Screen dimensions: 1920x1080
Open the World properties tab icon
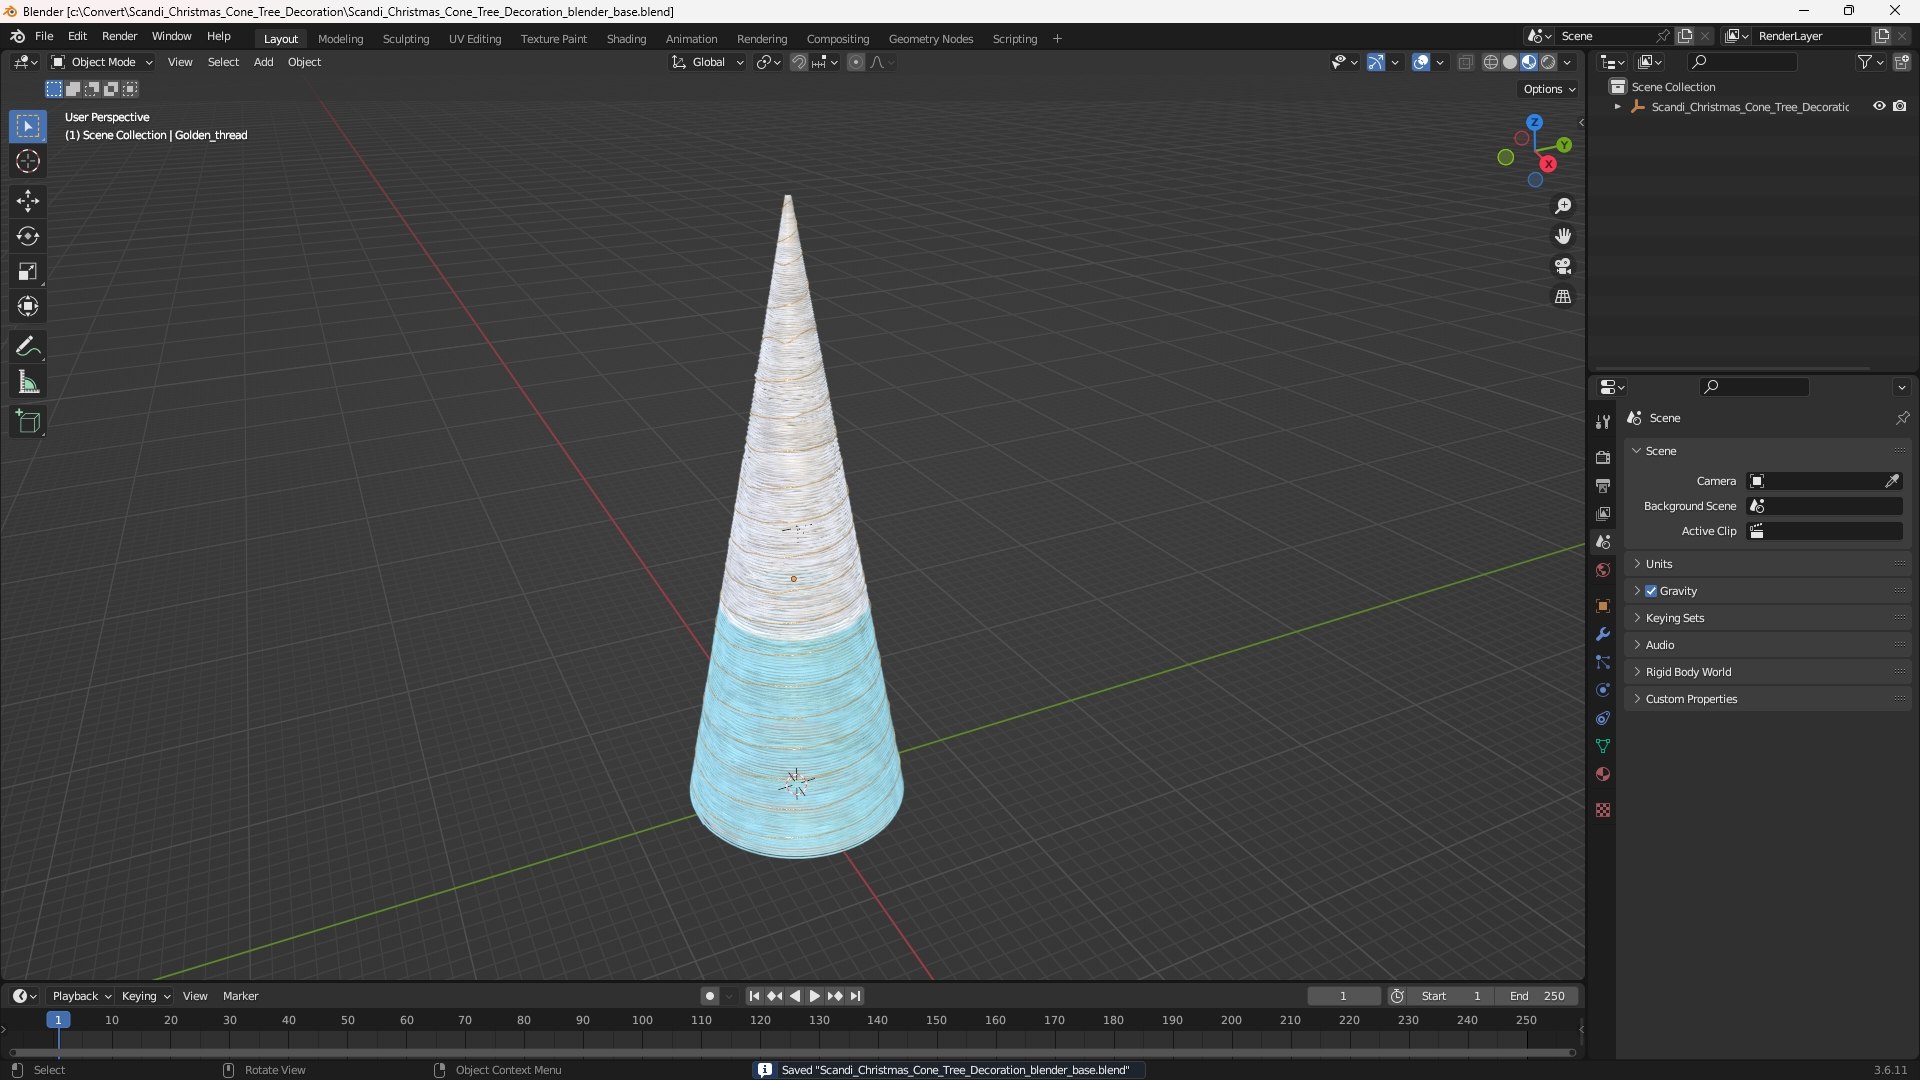[x=1603, y=570]
